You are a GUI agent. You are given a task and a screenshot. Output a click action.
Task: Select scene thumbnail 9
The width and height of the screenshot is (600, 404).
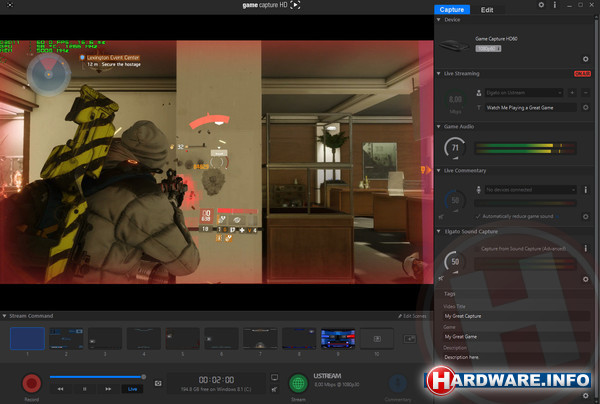click(338, 339)
